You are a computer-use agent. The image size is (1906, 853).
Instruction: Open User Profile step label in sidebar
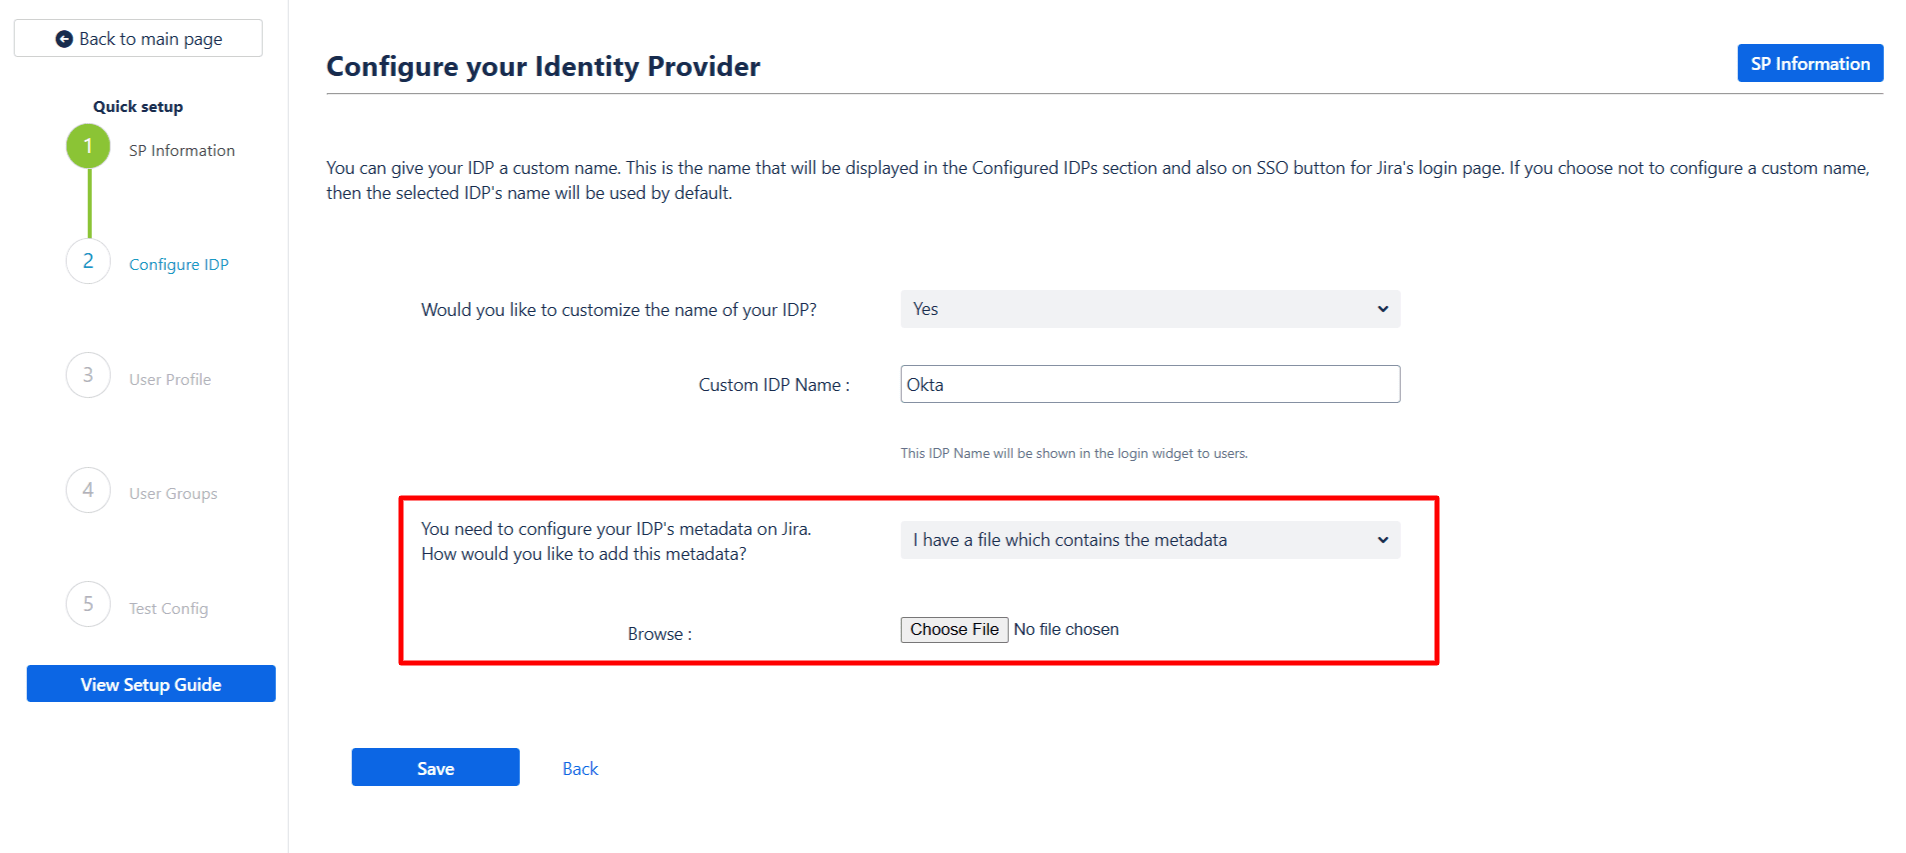pos(170,380)
